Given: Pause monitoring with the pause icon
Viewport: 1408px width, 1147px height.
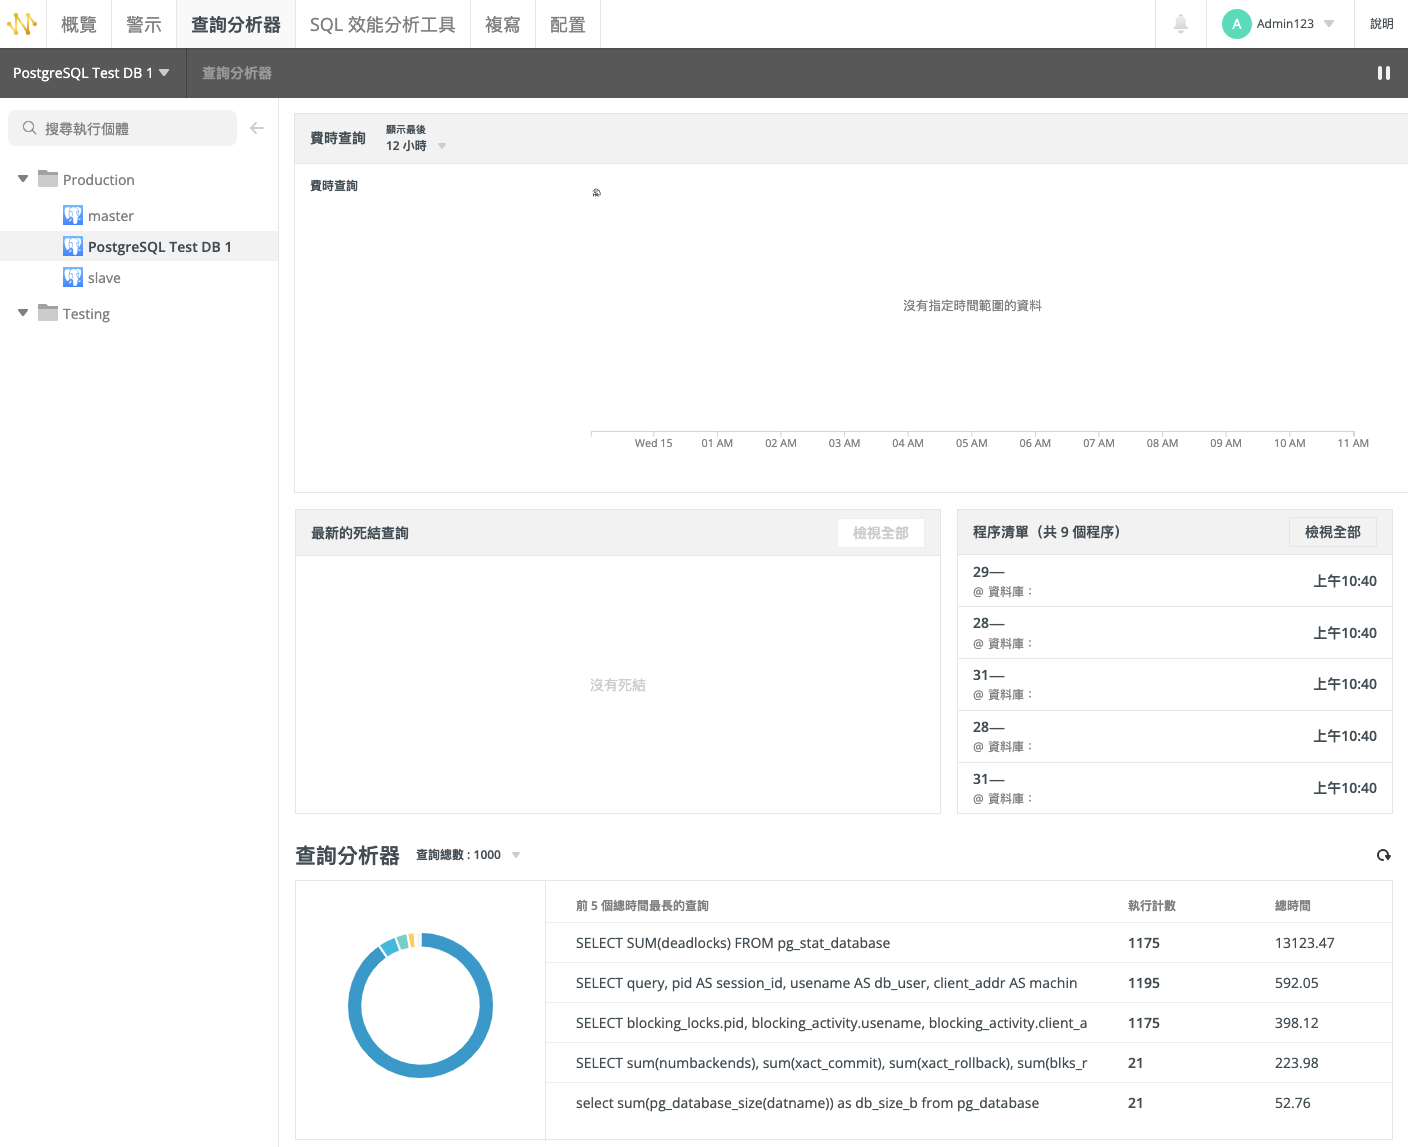Looking at the screenshot, I should [1383, 72].
